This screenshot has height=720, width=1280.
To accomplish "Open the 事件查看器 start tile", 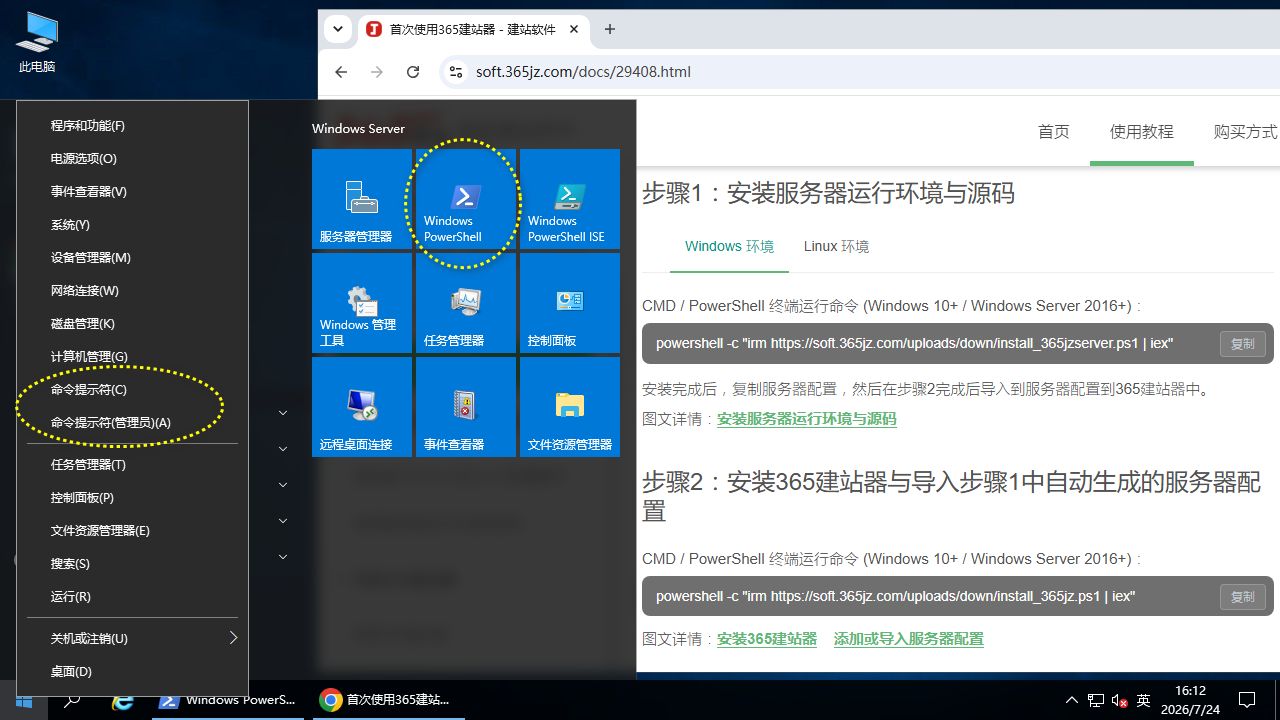I will (x=466, y=407).
